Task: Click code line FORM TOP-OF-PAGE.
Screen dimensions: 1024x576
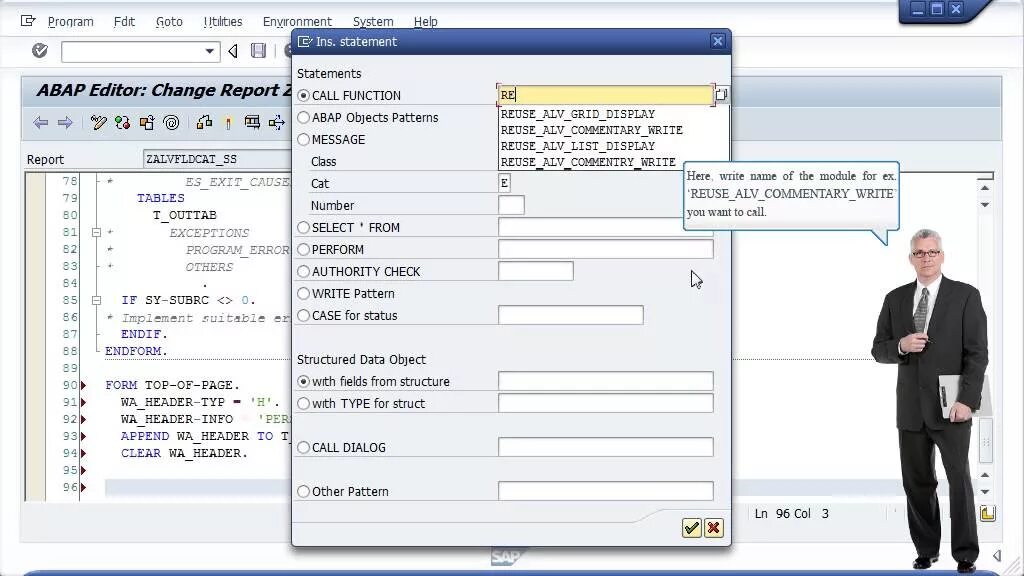Action: coord(172,385)
